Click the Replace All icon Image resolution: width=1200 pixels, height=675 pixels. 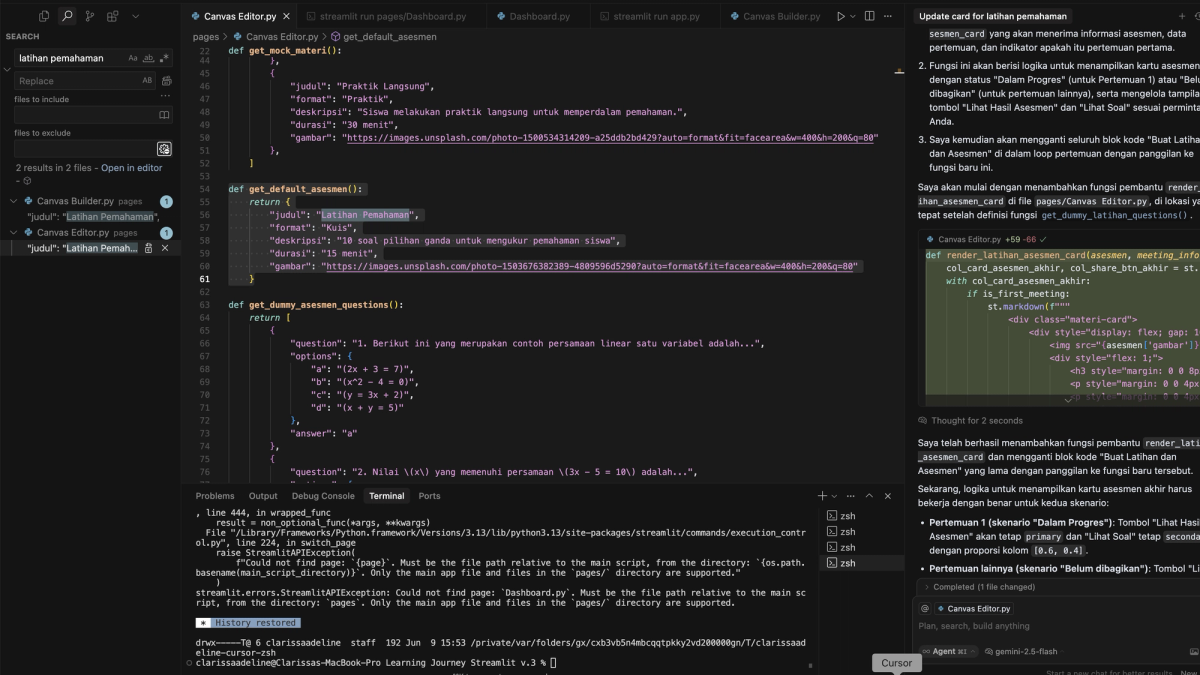[167, 81]
